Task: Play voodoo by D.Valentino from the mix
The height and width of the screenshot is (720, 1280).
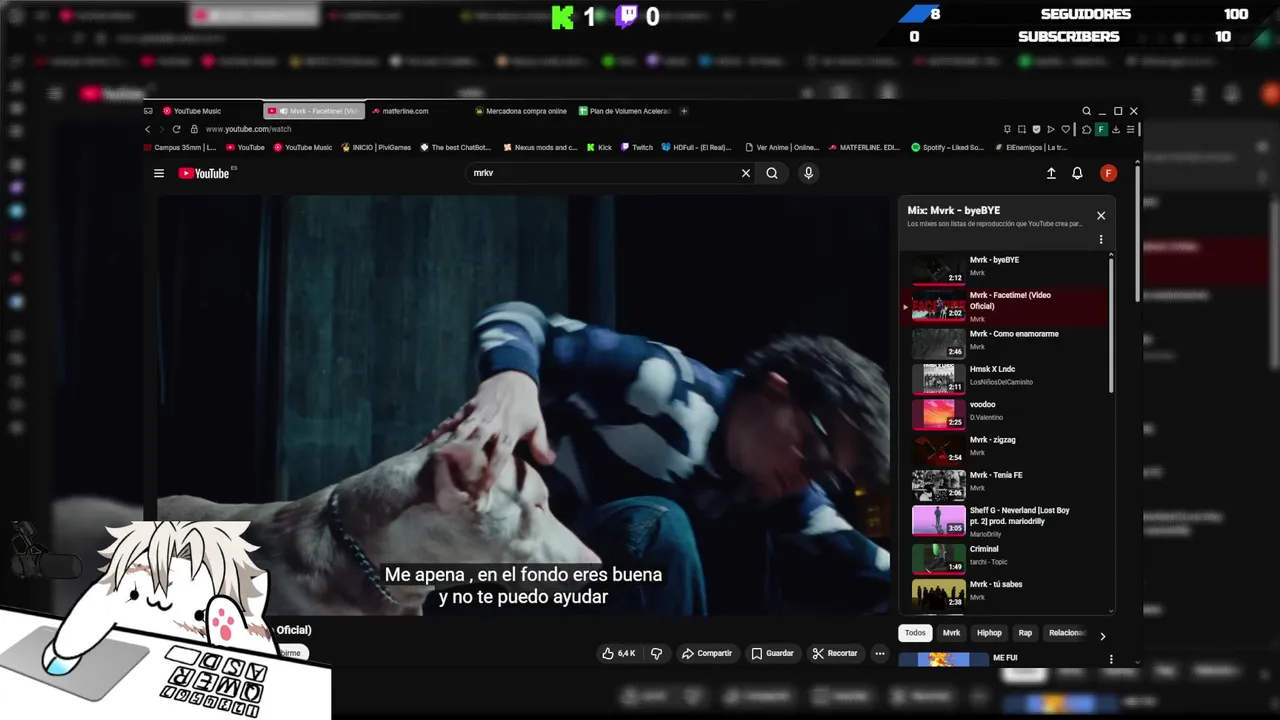Action: [1004, 413]
